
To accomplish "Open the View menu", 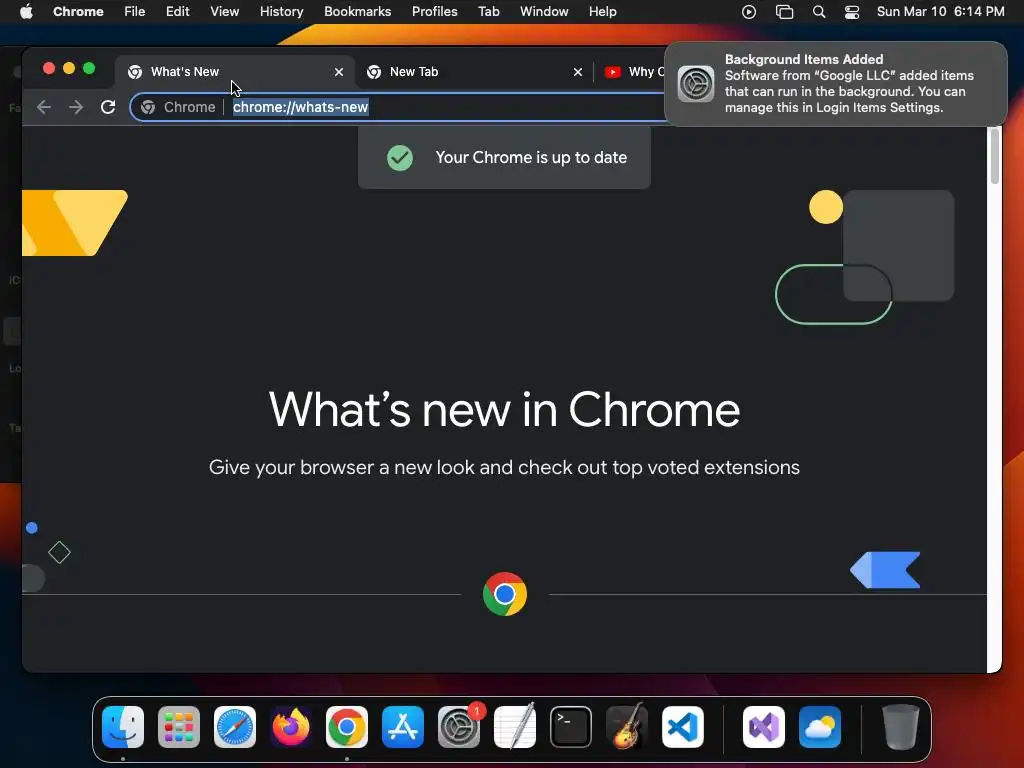I will [x=225, y=12].
